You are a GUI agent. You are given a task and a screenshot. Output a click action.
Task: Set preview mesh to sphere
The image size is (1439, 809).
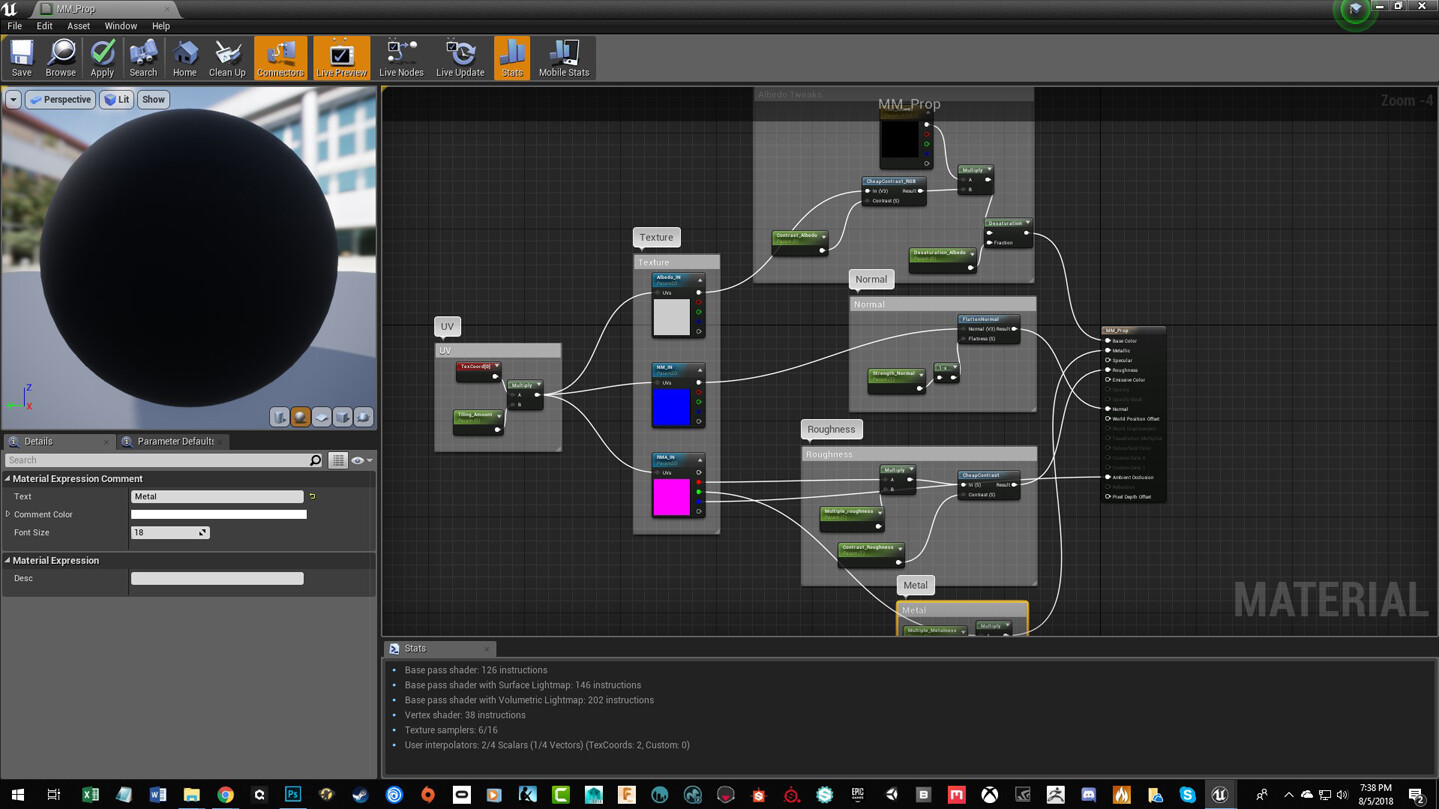point(301,417)
